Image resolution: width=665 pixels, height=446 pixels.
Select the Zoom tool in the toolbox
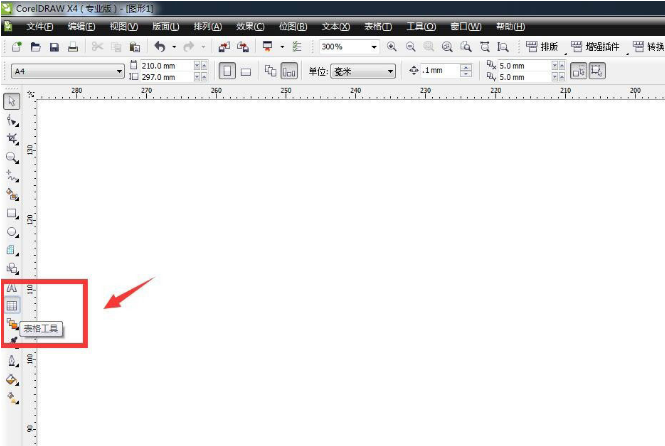(x=12, y=158)
